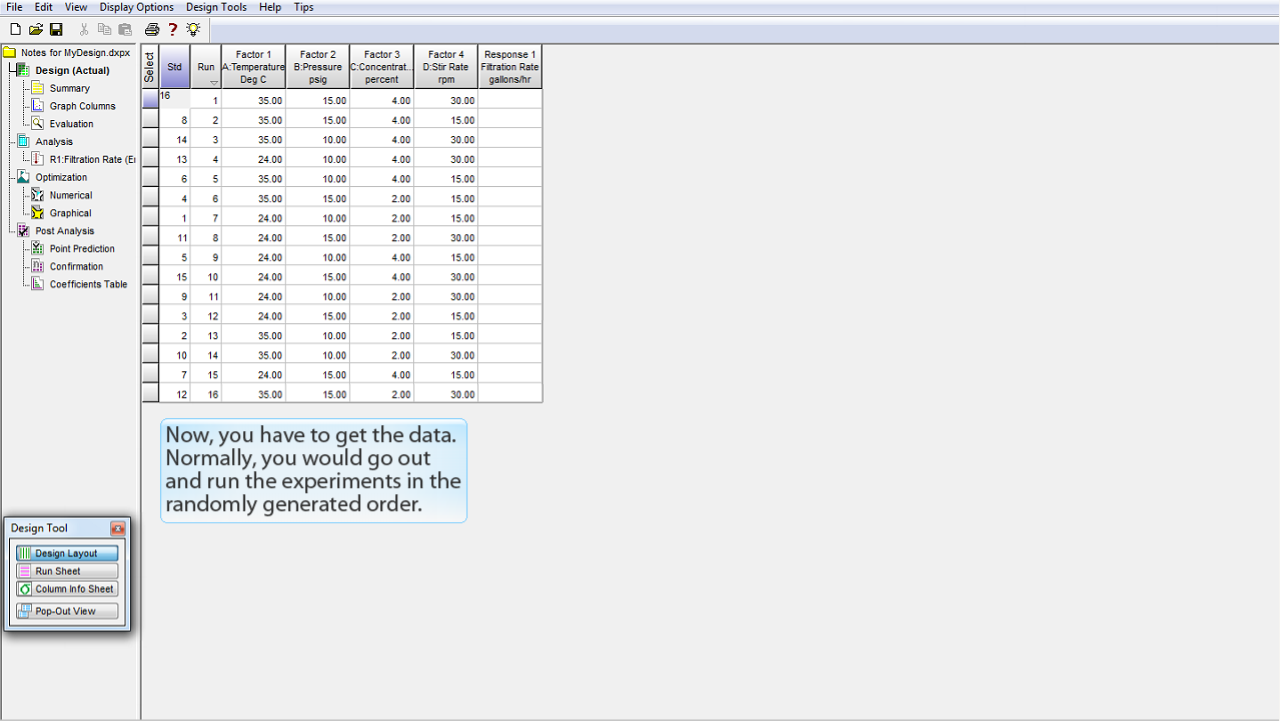This screenshot has height=721, width=1280.
Task: Click the Open file folder icon
Action: pos(36,30)
